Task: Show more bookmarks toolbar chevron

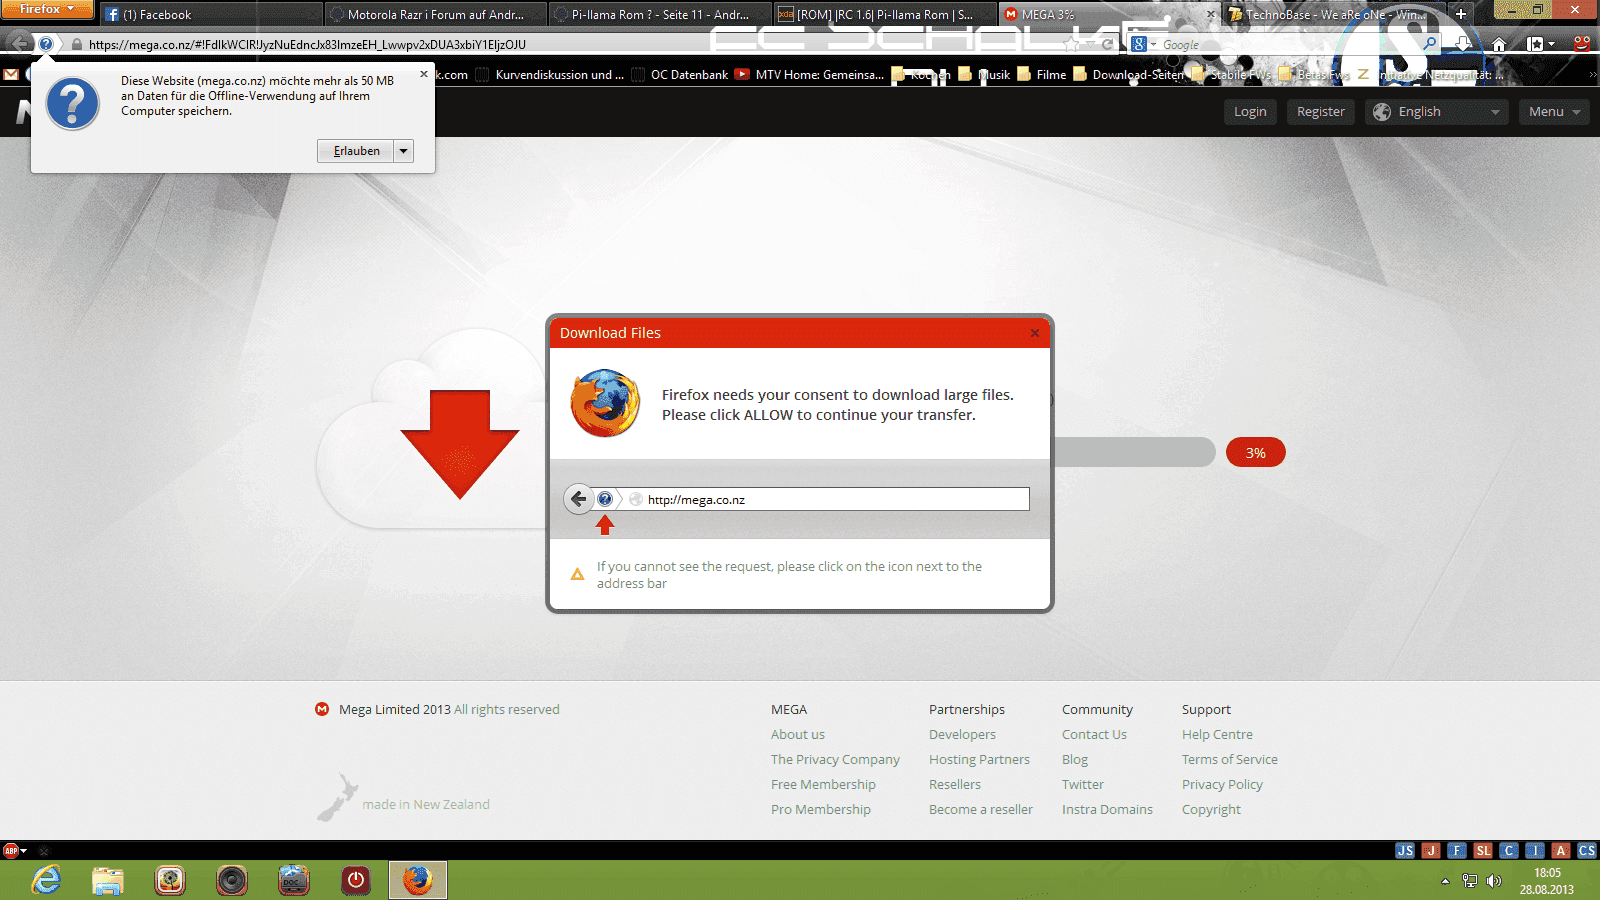Action: [1592, 74]
